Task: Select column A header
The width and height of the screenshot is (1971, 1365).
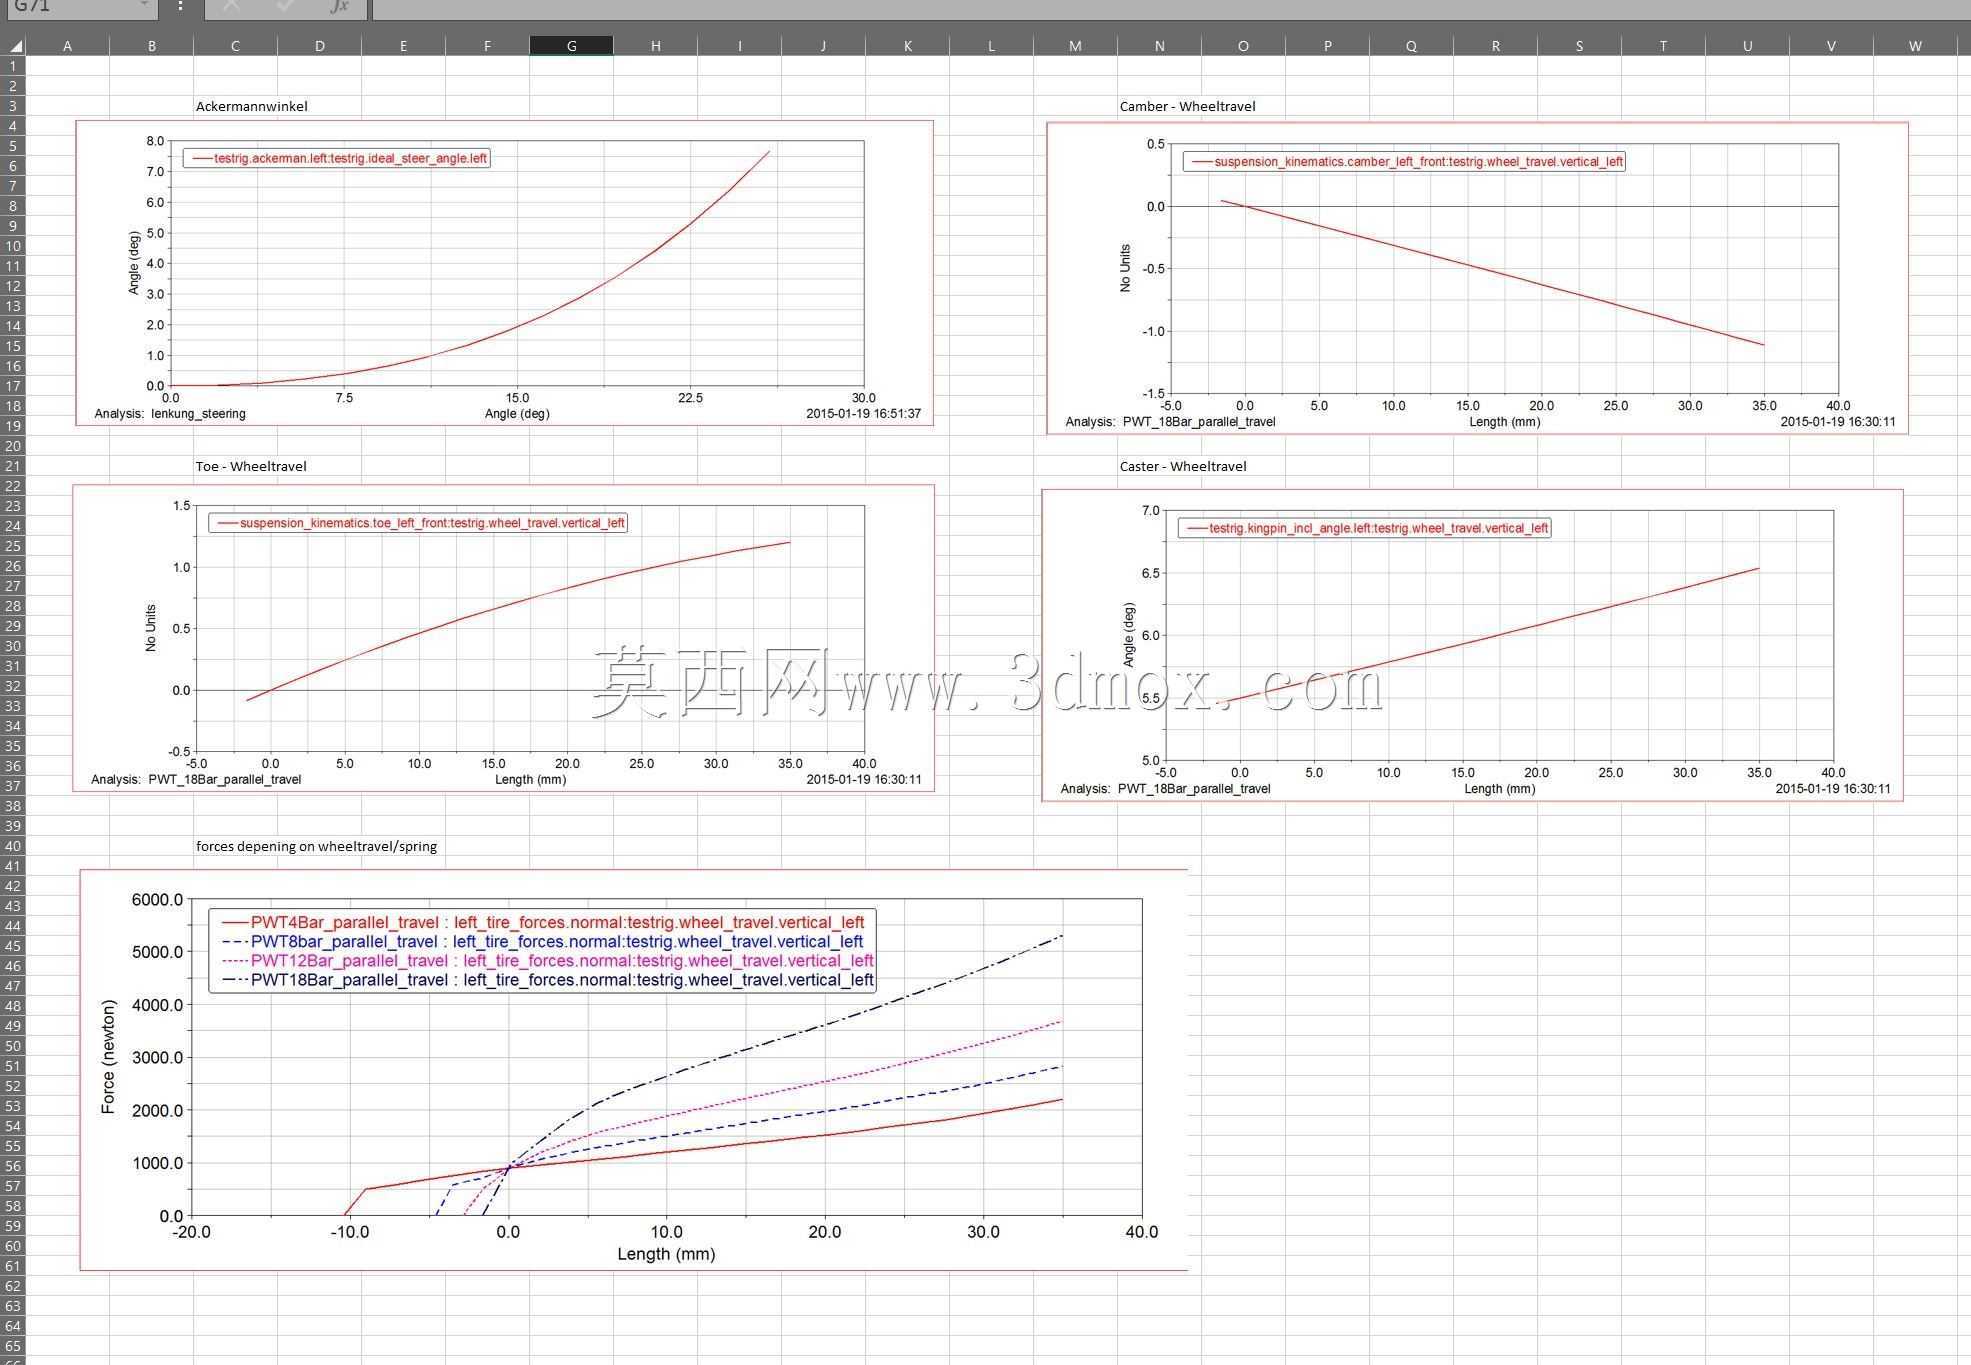Action: pos(67,45)
